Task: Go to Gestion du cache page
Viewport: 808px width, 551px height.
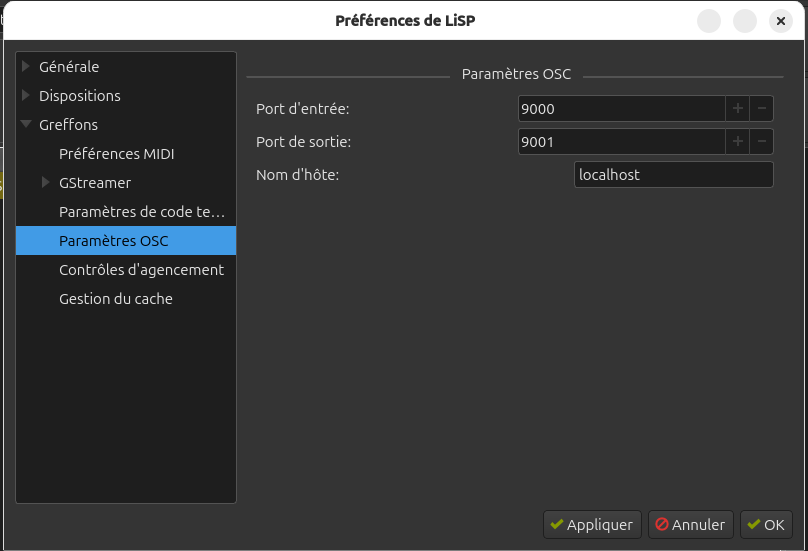Action: tap(116, 299)
